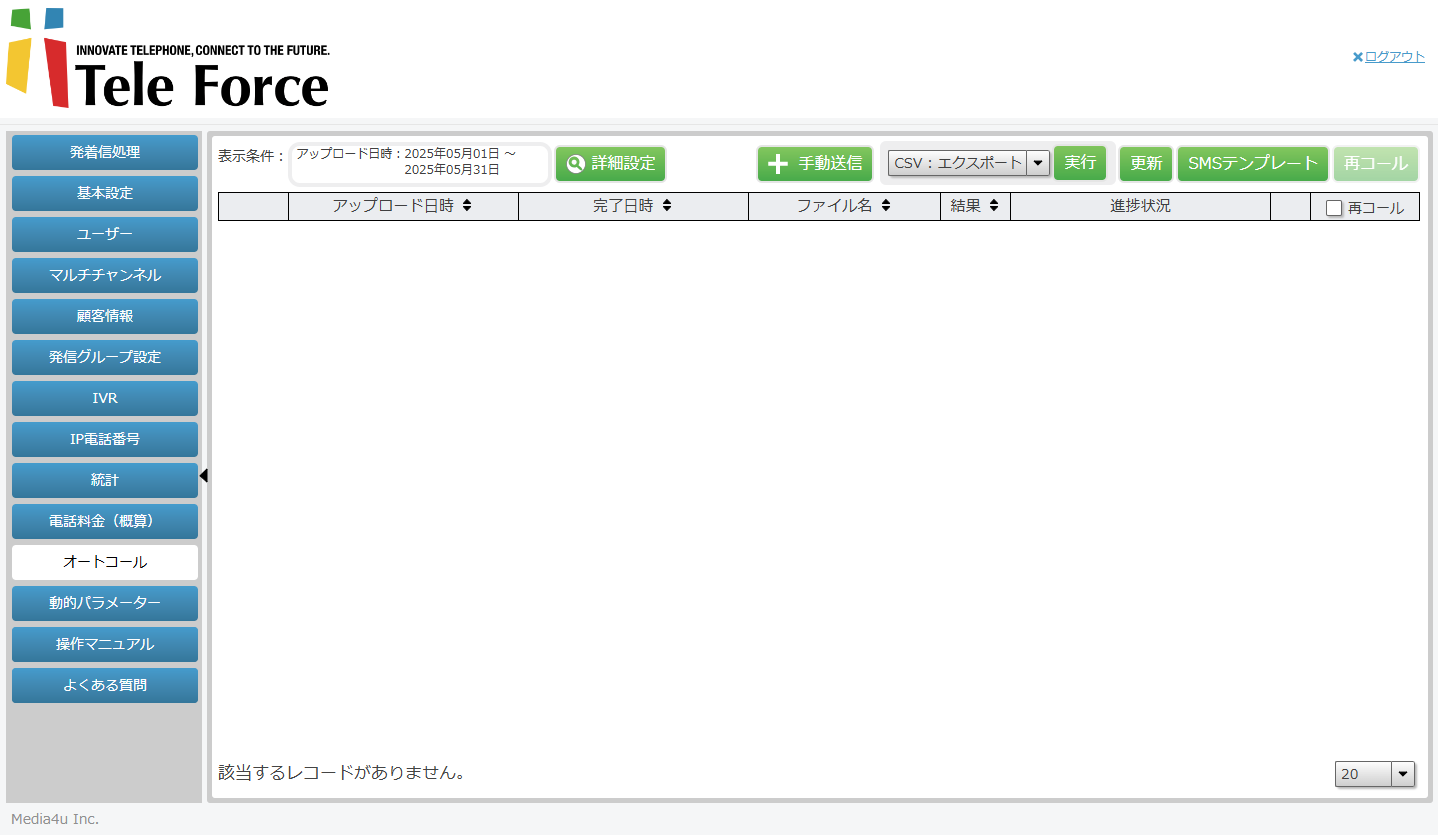
Task: Open the 操作マニュアル page
Action: pos(105,644)
